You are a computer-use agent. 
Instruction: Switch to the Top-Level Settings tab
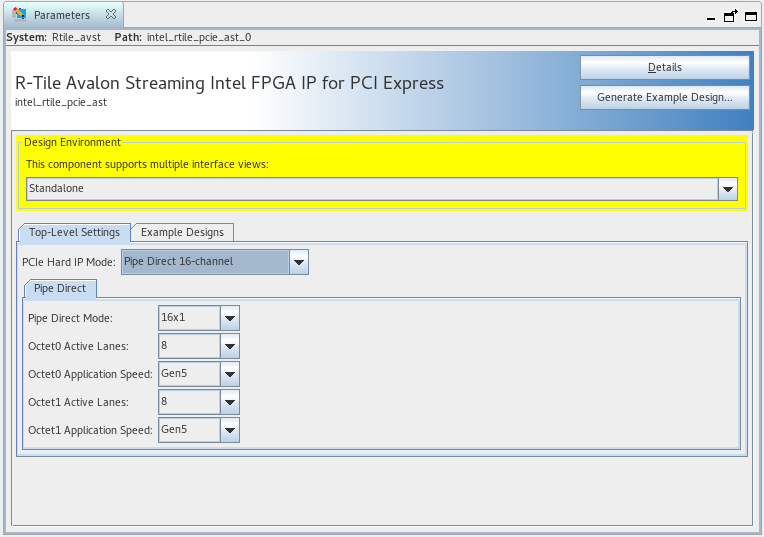[x=74, y=232]
